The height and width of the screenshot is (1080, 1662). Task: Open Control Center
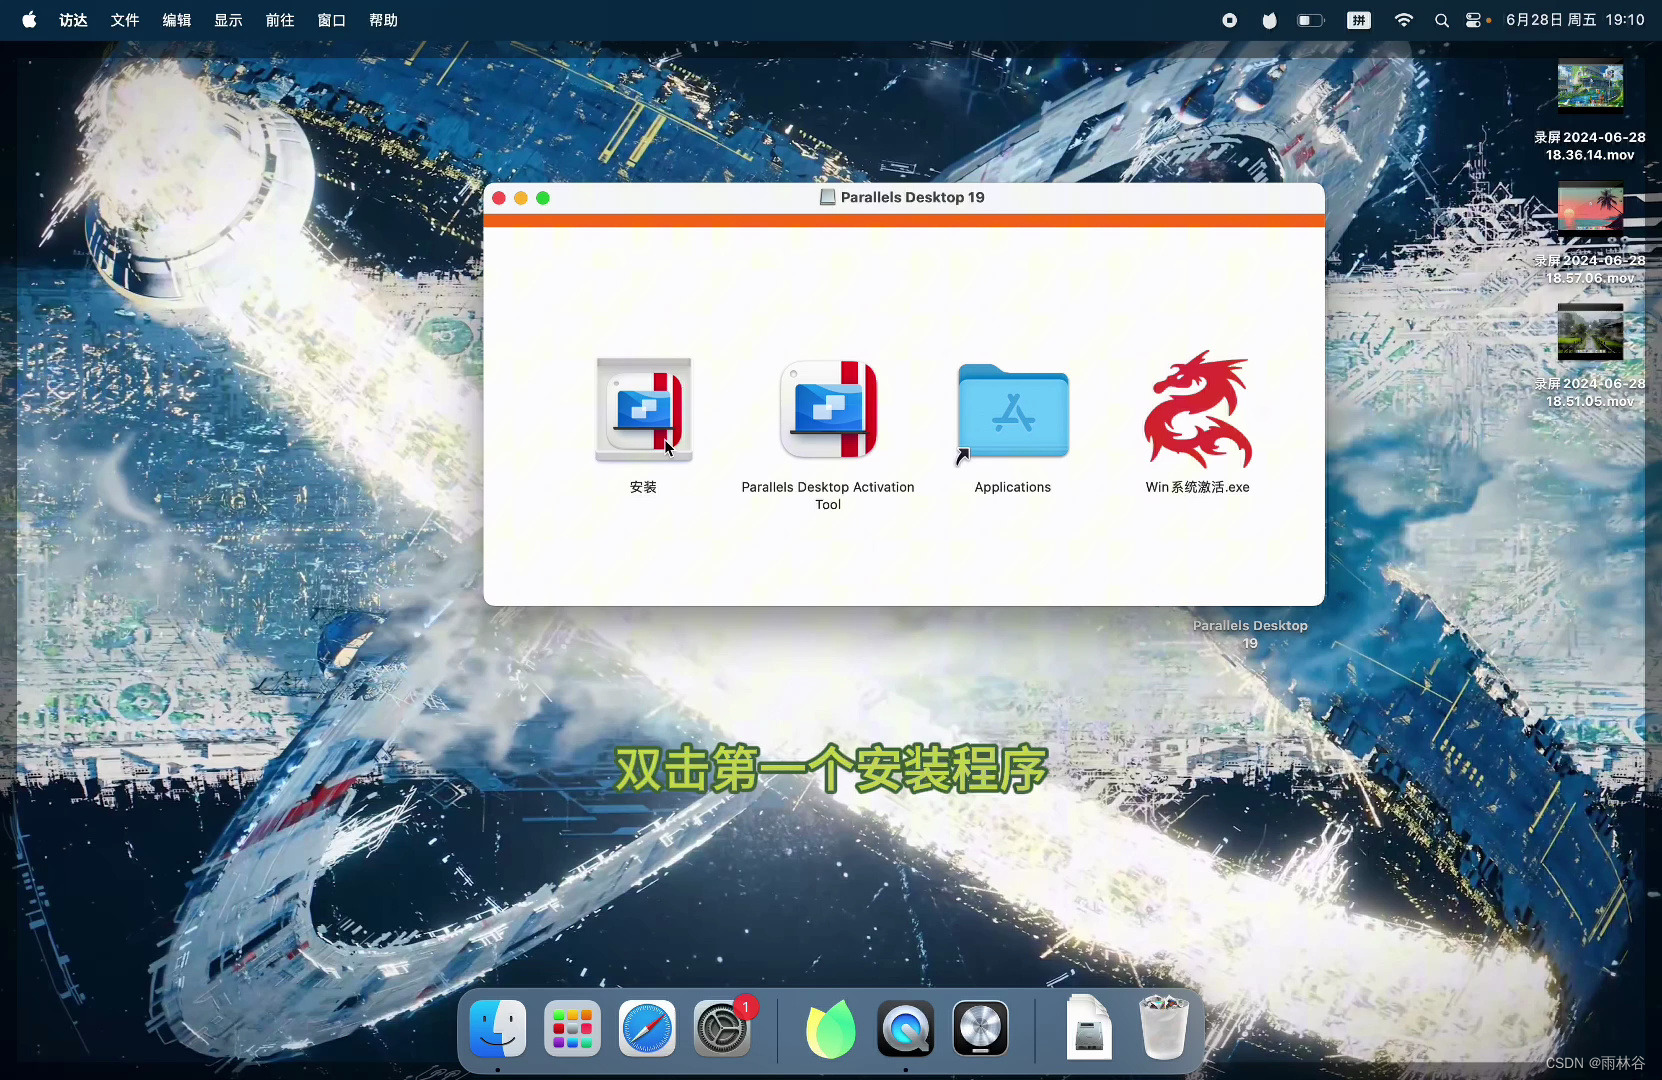click(x=1475, y=20)
